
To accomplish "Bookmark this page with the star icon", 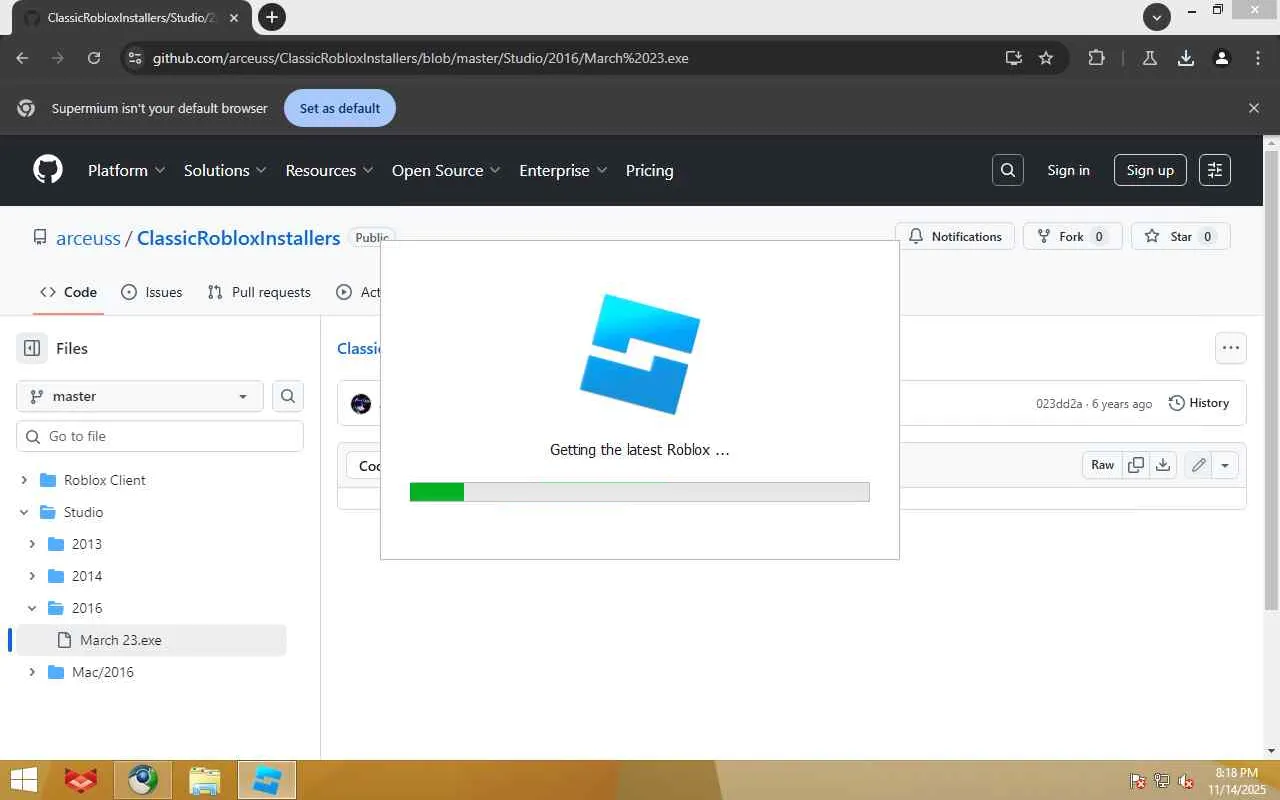I will 1046,58.
